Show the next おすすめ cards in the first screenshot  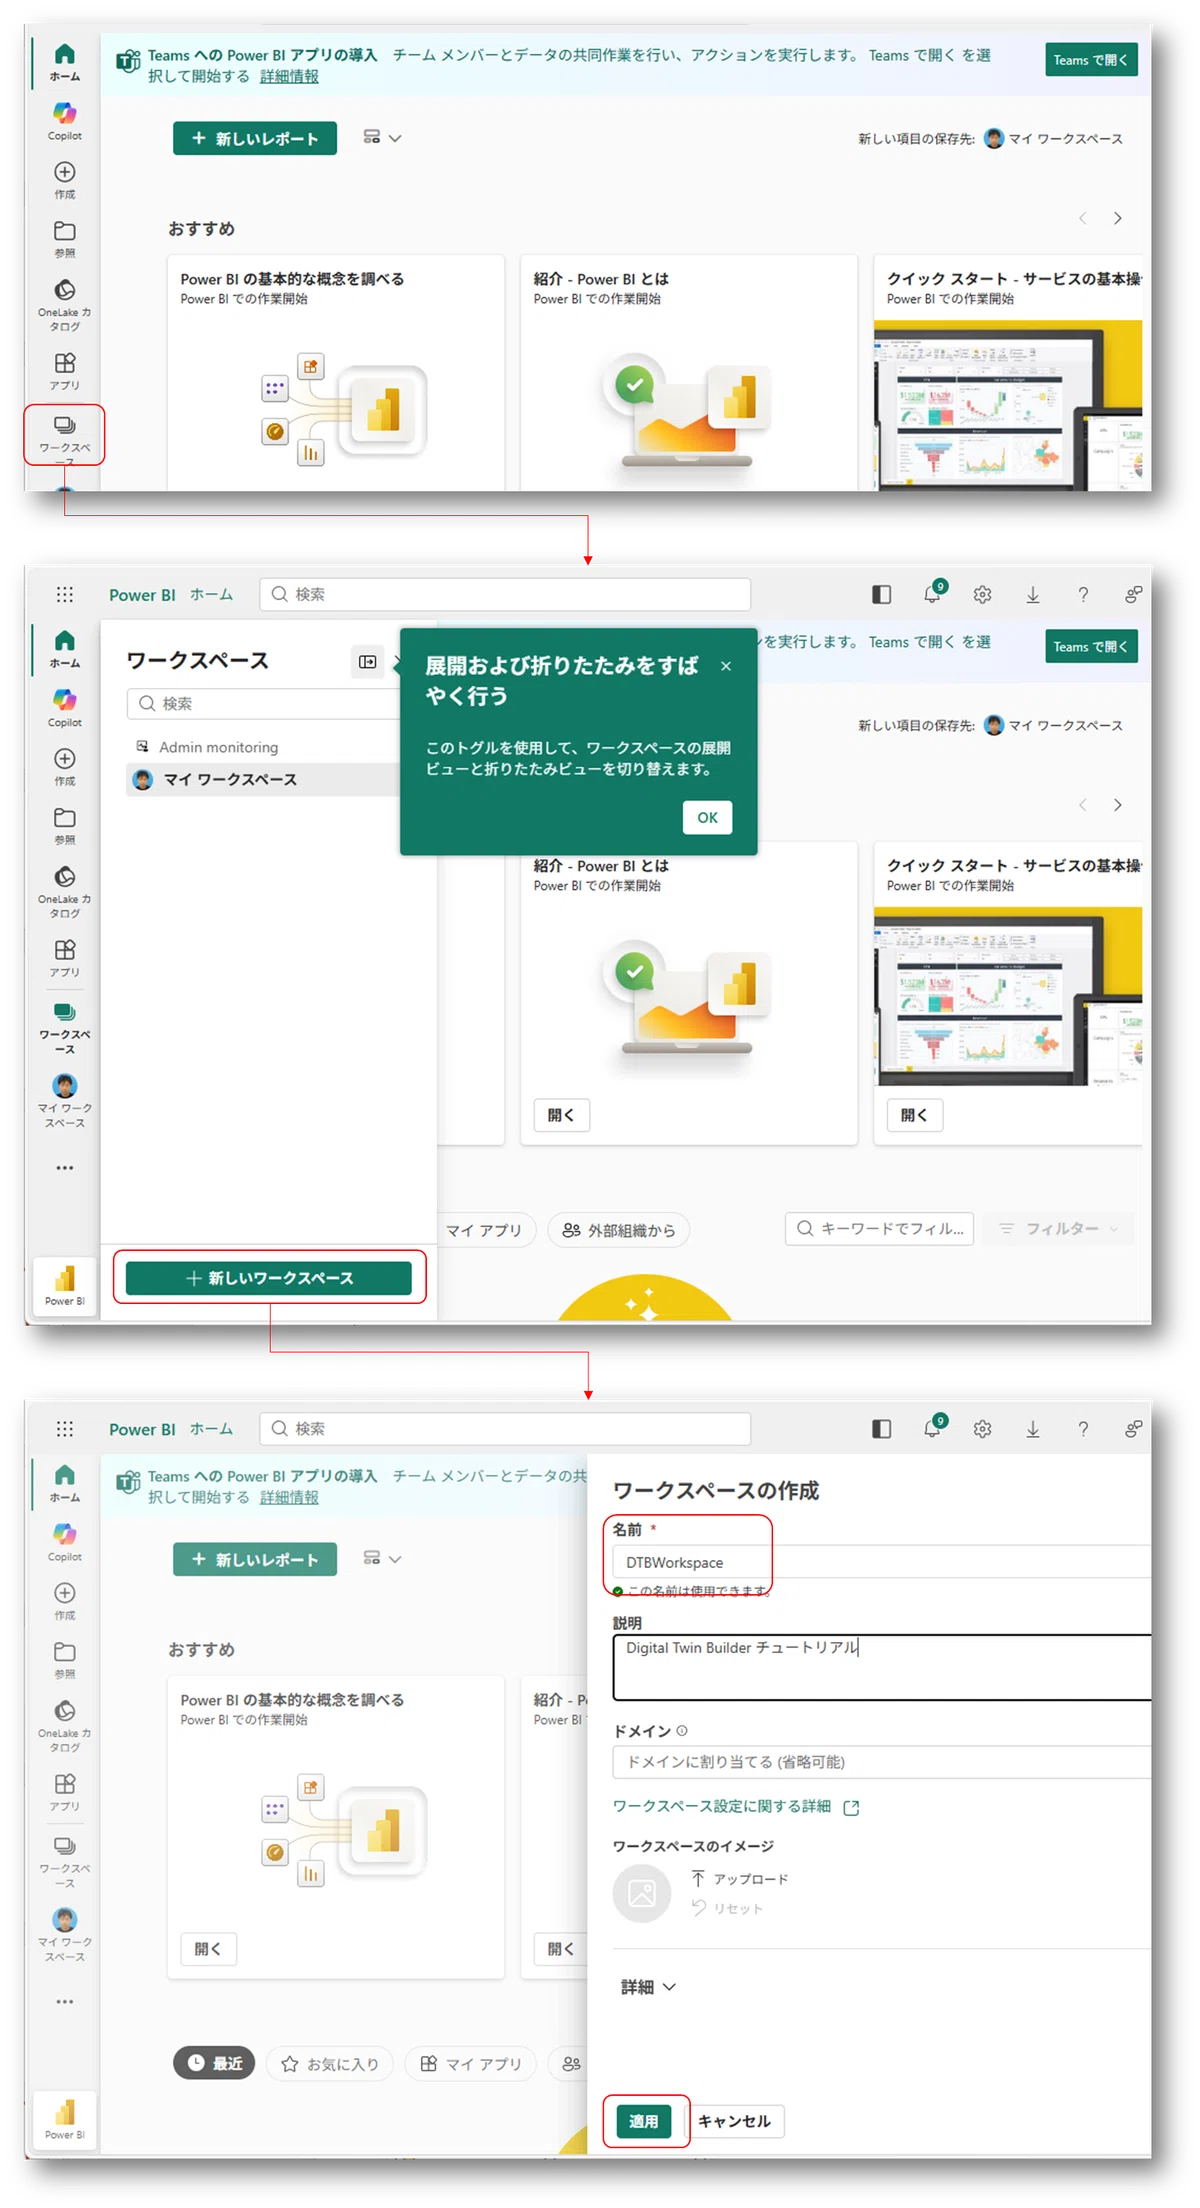(1117, 218)
